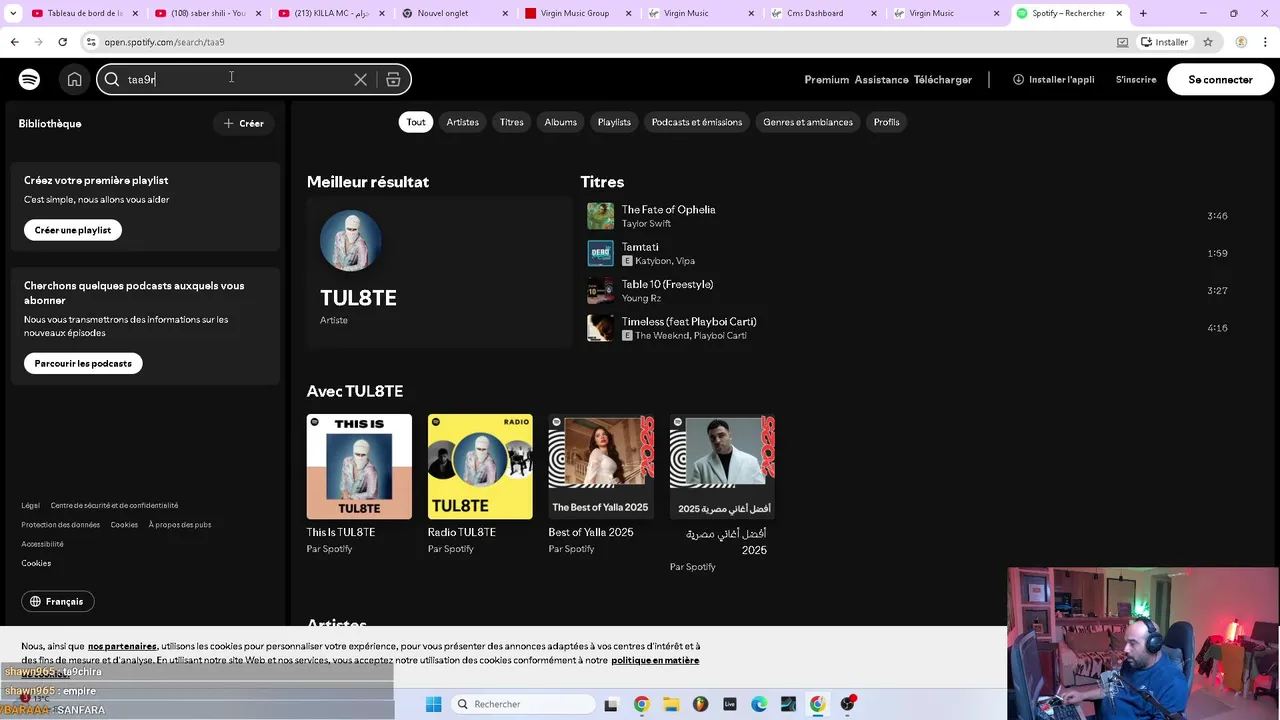Viewport: 1280px width, 720px height.
Task: Open a new browser tab with plus
Action: [1143, 13]
